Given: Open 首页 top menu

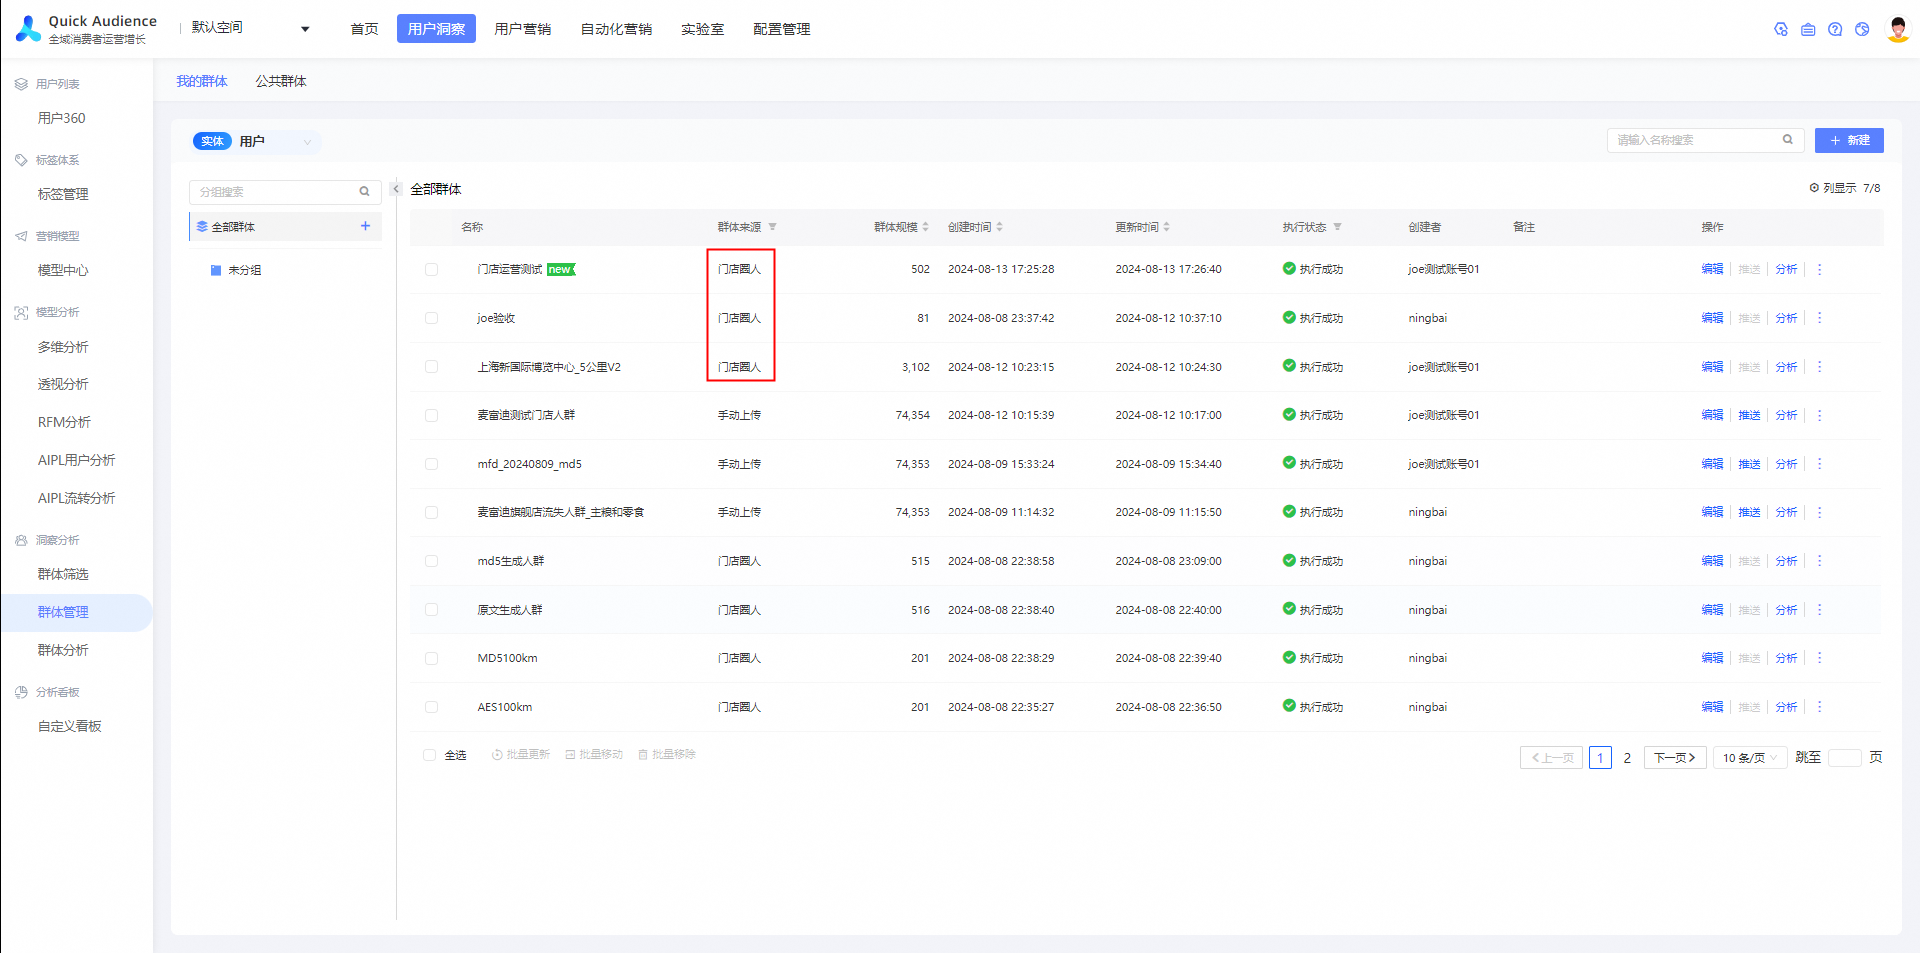Looking at the screenshot, I should (364, 29).
